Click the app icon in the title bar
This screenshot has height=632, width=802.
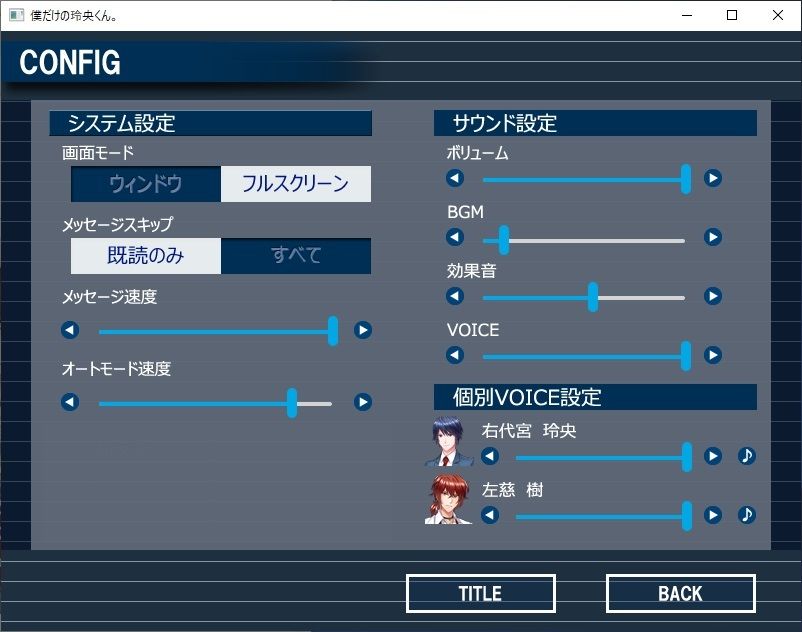click(x=16, y=15)
